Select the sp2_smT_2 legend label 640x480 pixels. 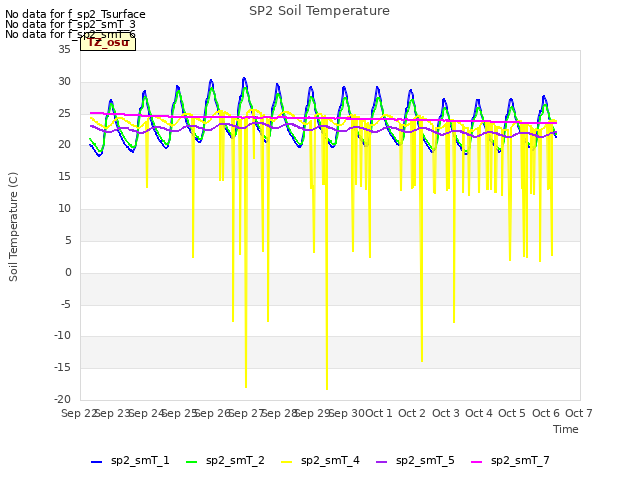click(235, 460)
